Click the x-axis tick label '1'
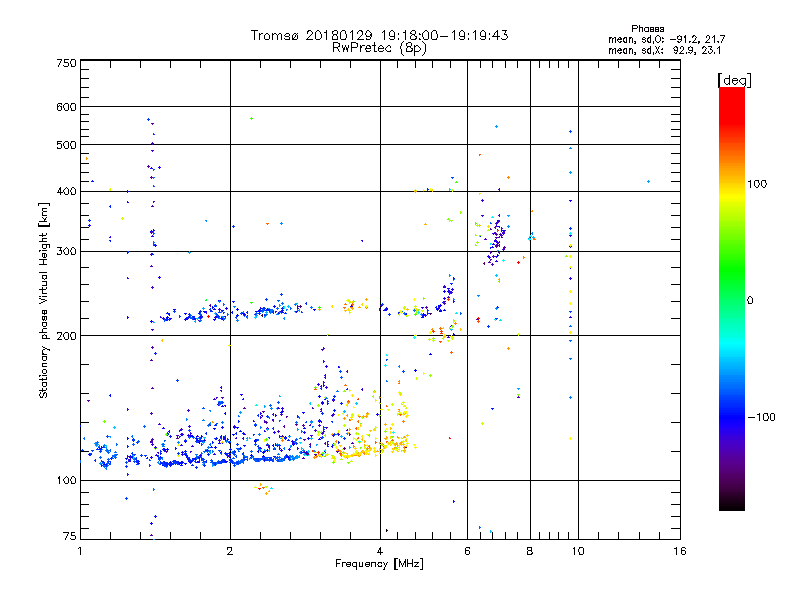The width and height of the screenshot is (800, 600). [x=80, y=551]
